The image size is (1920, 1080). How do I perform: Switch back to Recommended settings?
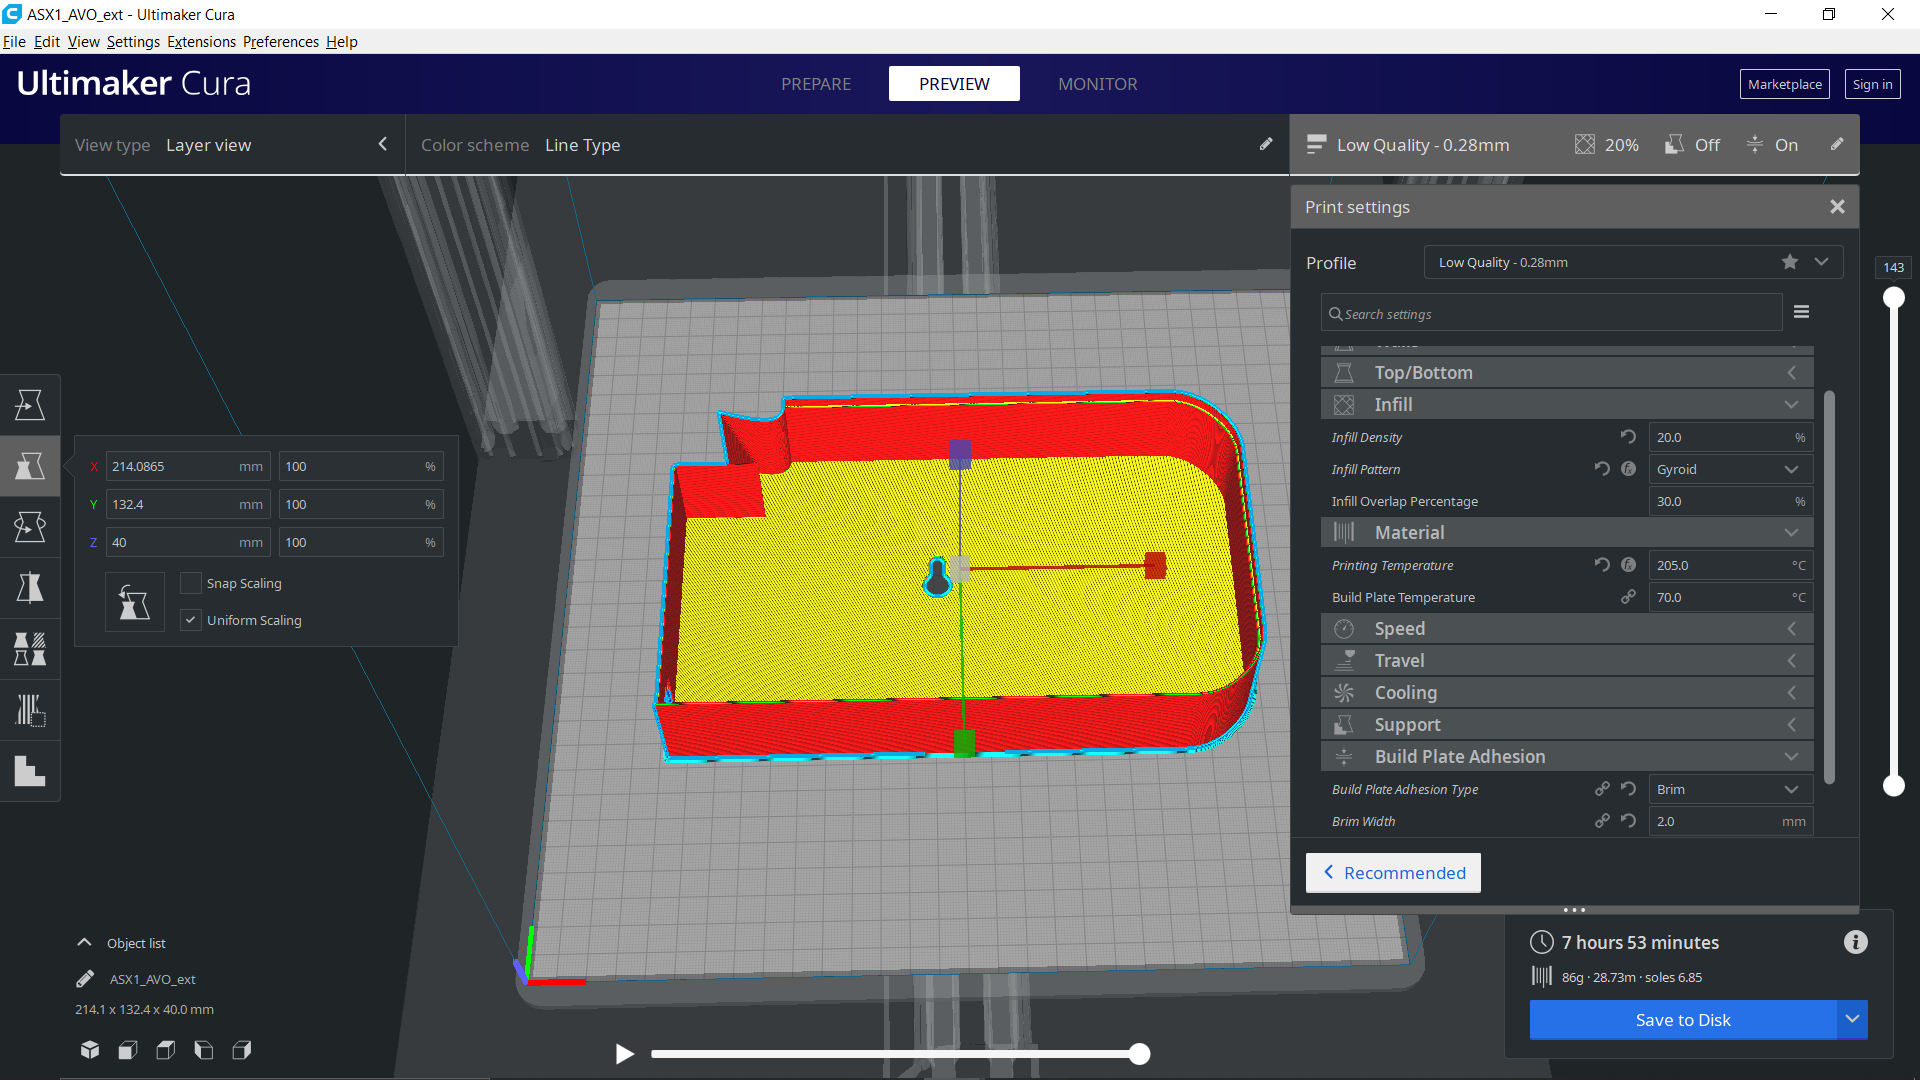1393,873
